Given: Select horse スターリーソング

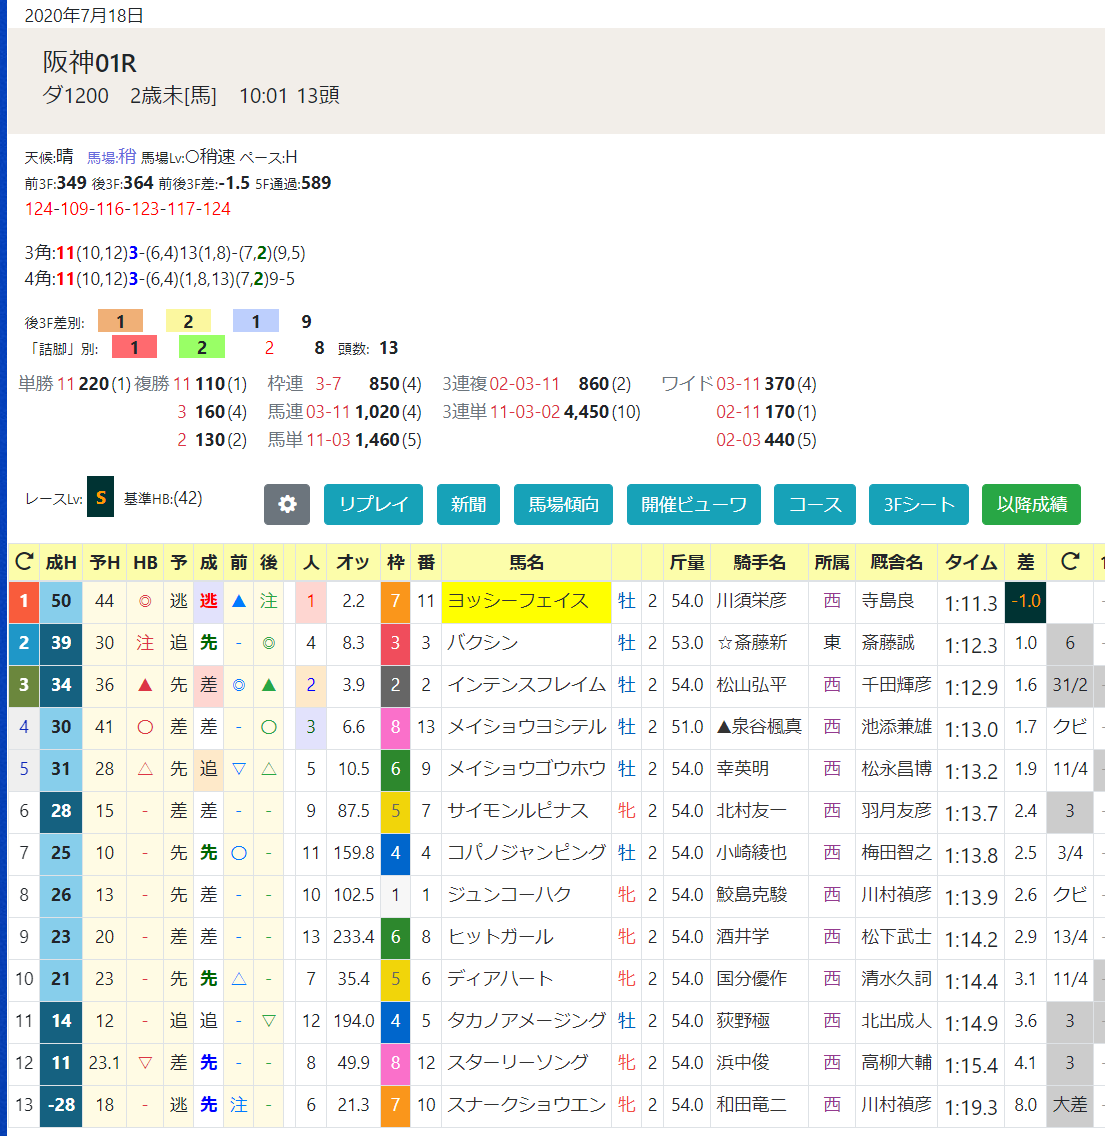Looking at the screenshot, I should tap(517, 1063).
